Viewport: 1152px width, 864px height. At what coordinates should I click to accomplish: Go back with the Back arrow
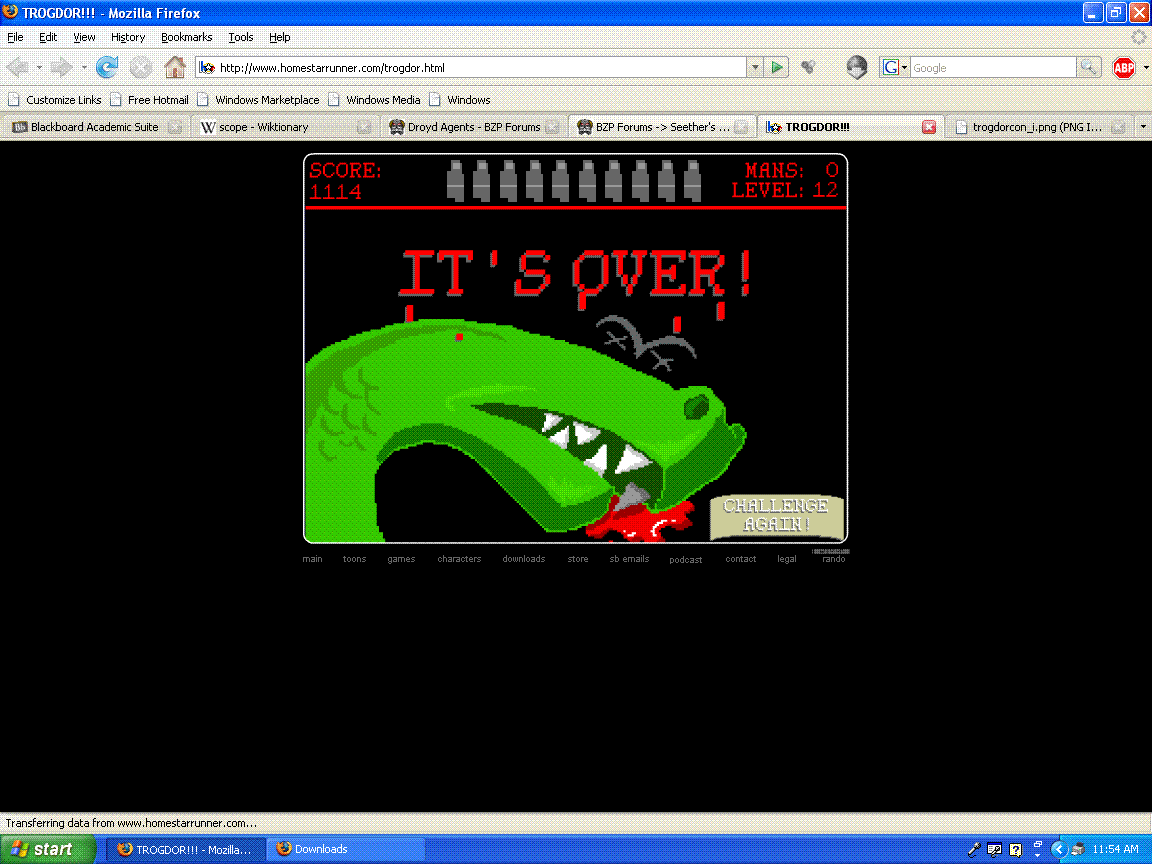[x=17, y=68]
